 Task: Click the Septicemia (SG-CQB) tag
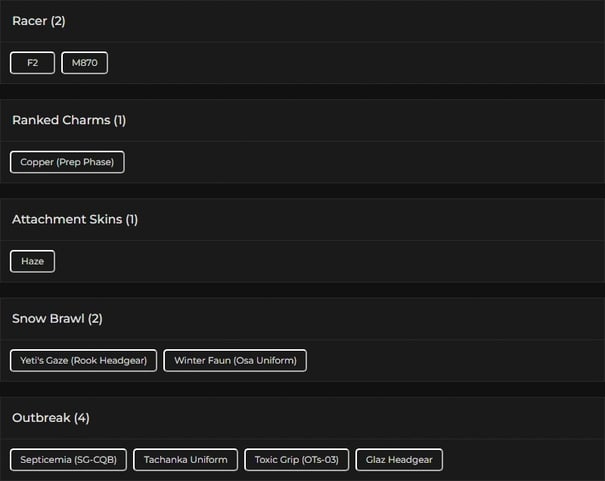(69, 460)
